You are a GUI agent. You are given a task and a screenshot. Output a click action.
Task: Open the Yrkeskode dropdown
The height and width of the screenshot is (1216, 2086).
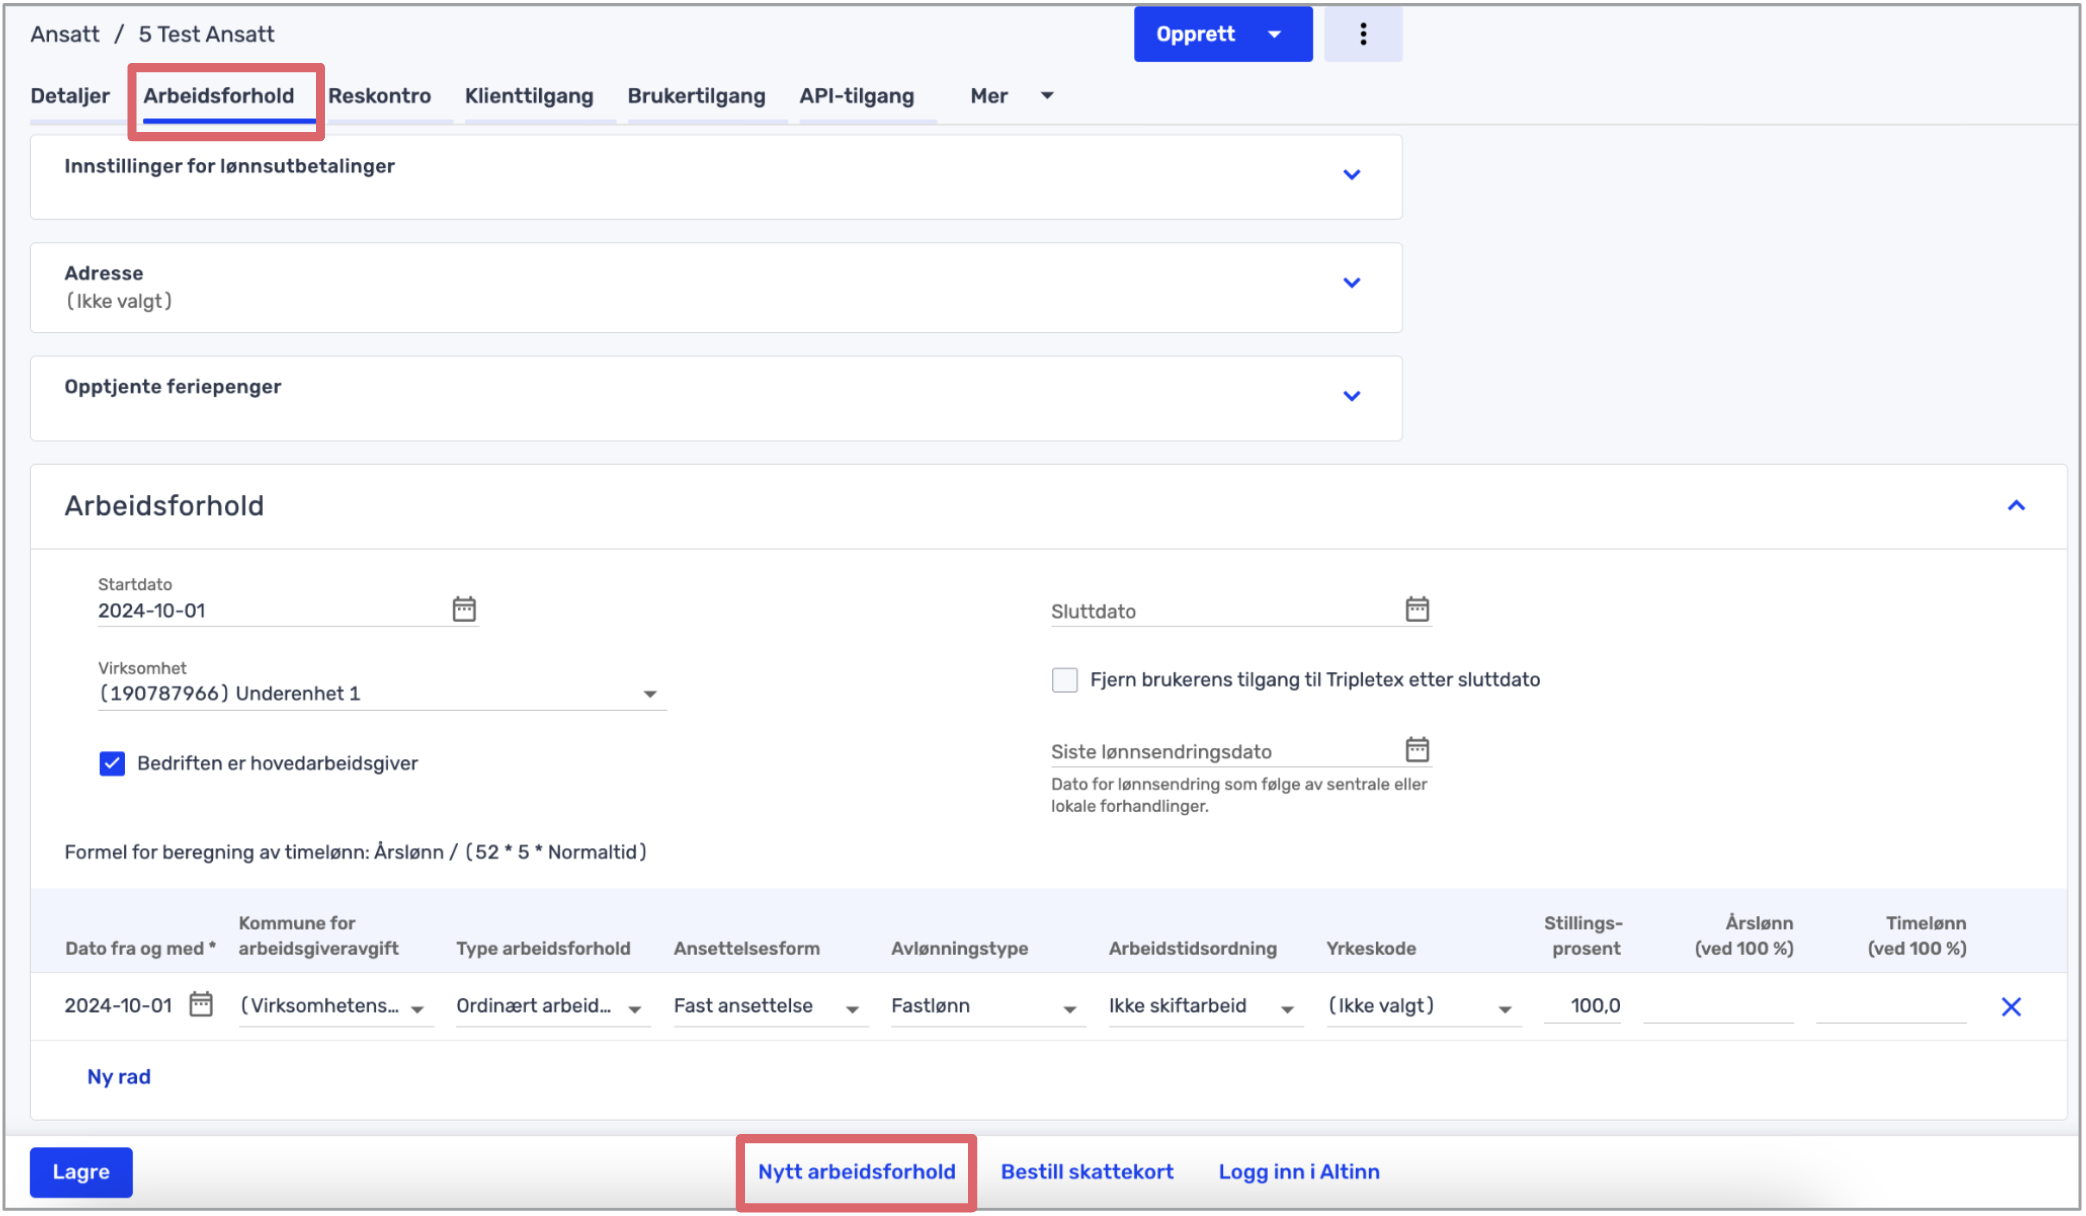click(1423, 1006)
